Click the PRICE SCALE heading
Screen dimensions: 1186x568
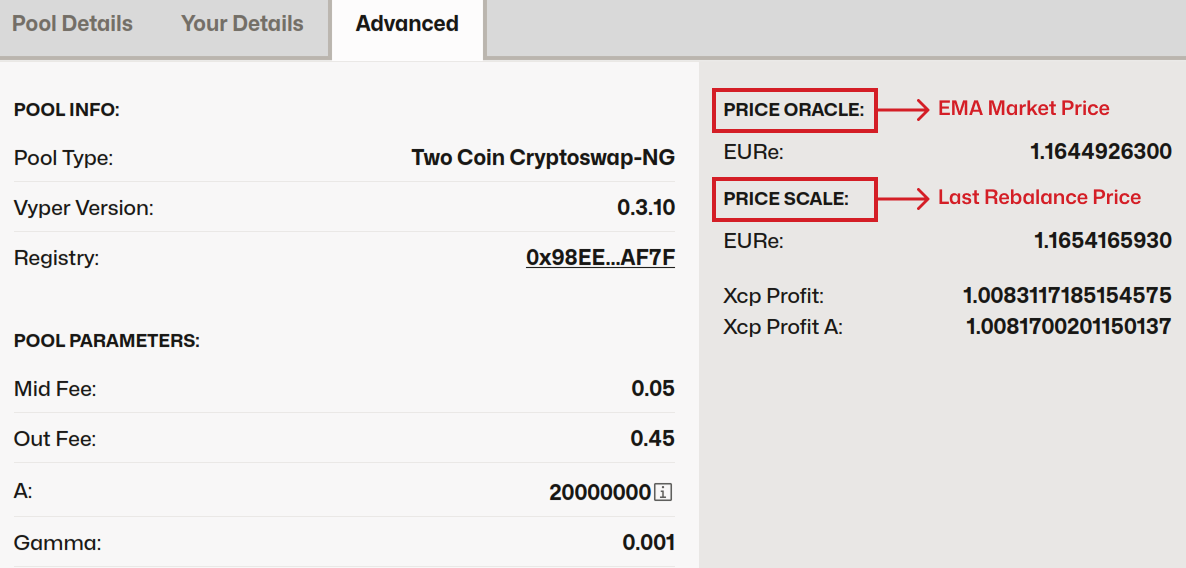coord(786,199)
